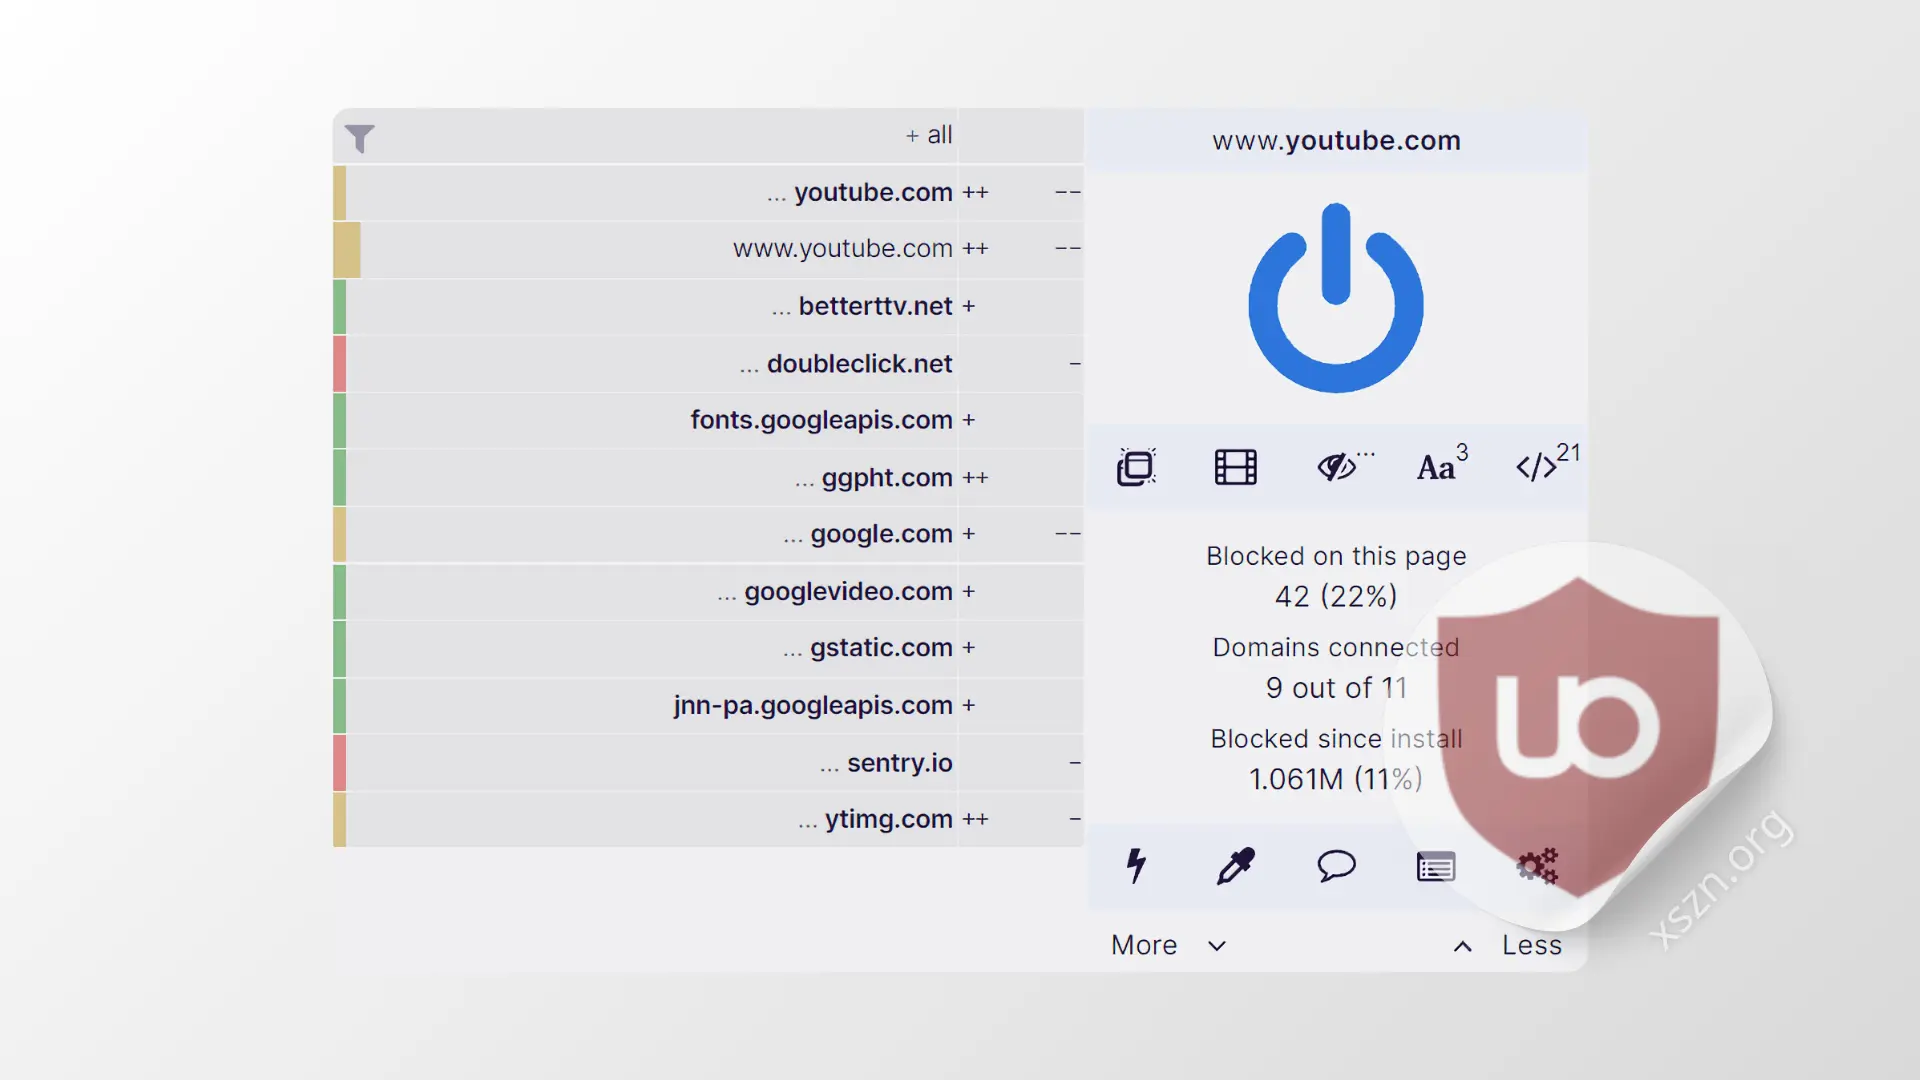Screen dimensions: 1920x1080
Task: Toggle large media elements blocking
Action: (1236, 466)
